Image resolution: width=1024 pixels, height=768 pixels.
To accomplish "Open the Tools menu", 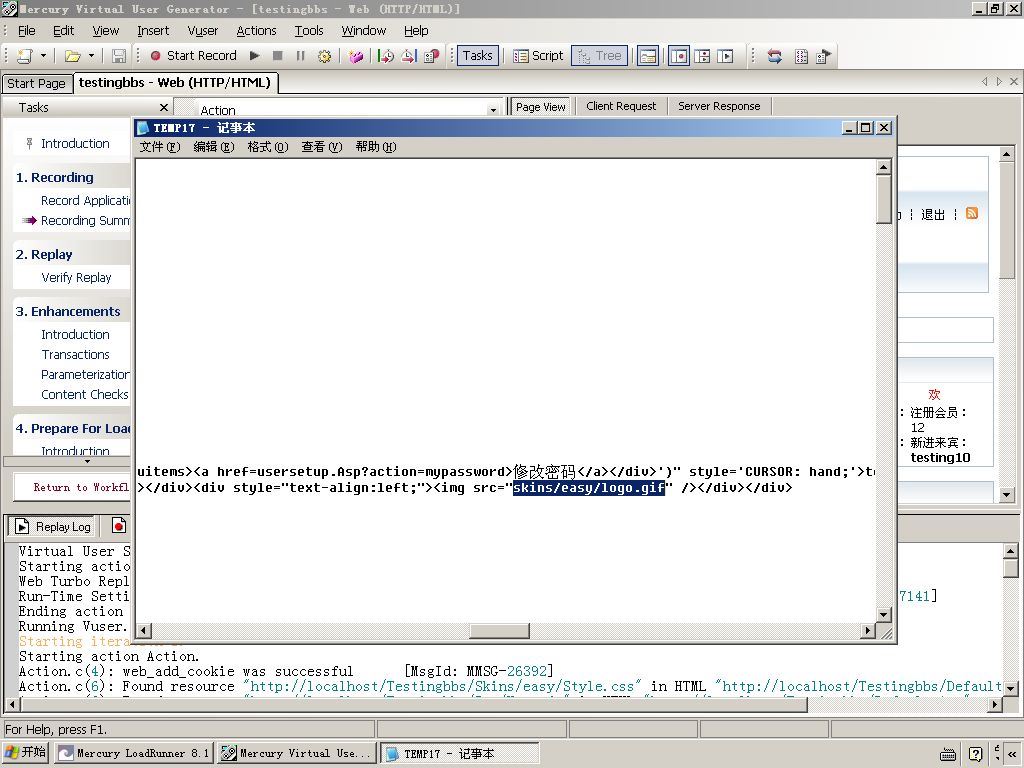I will pos(309,31).
